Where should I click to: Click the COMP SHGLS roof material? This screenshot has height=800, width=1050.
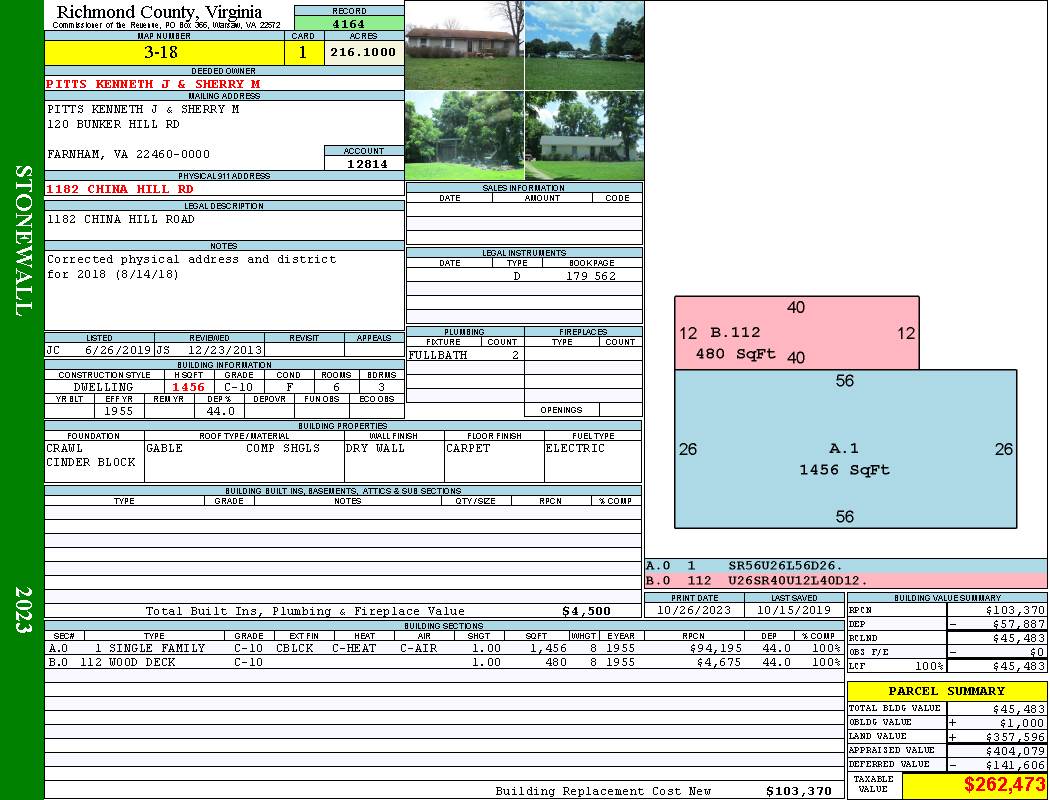coord(283,448)
